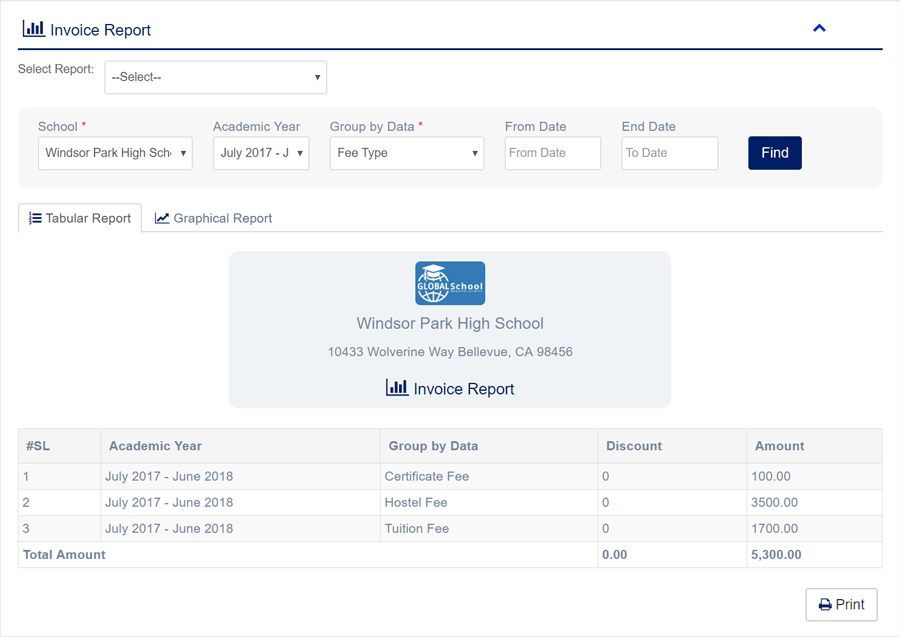Click the address line 10433 Wolverine Way Bellevue
900x637 pixels.
(x=450, y=352)
